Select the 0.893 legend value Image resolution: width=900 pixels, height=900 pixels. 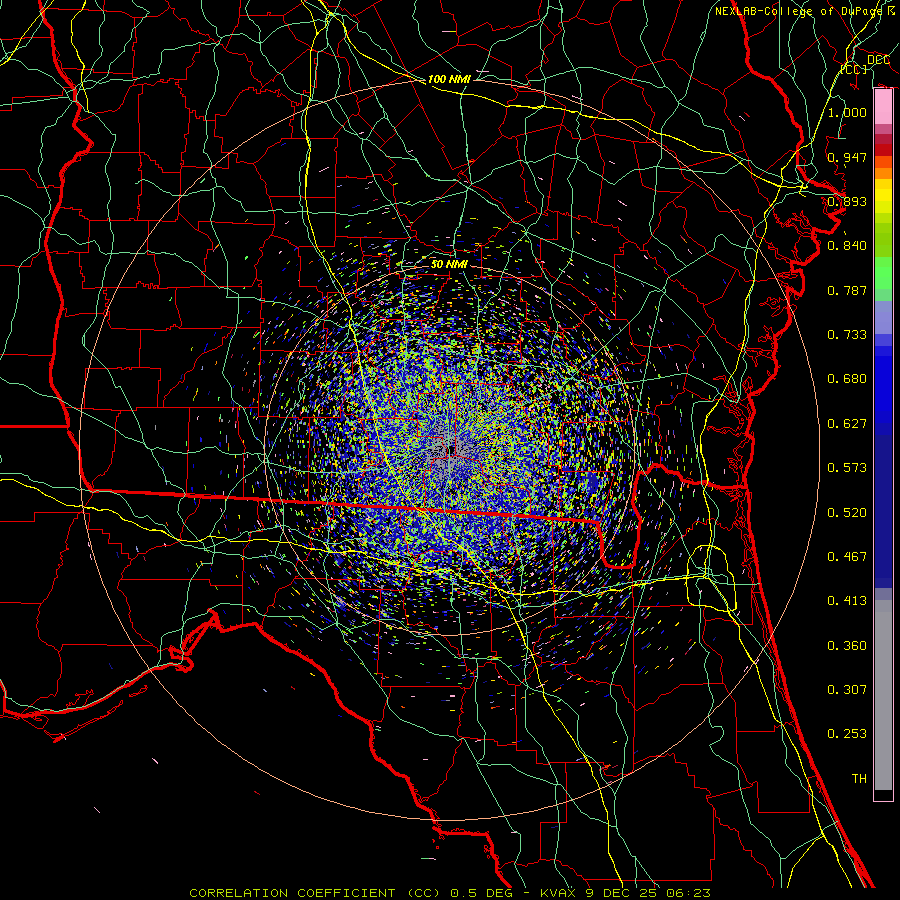pos(847,201)
